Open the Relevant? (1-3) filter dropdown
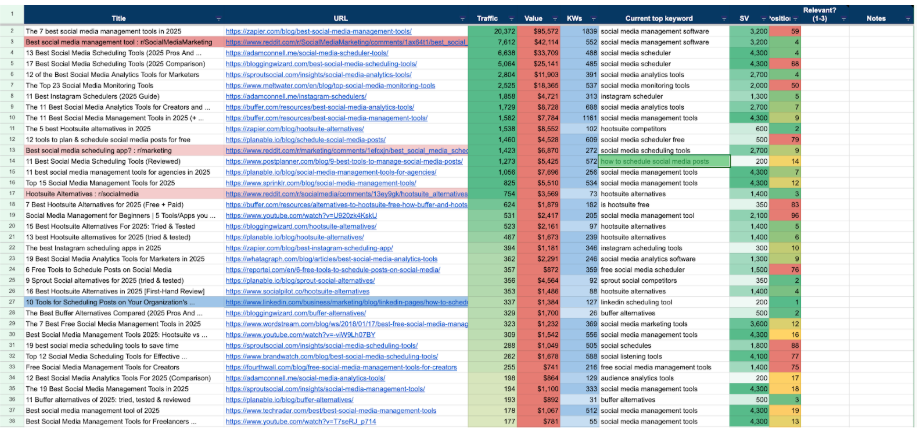The width and height of the screenshot is (917, 432). 844,19
